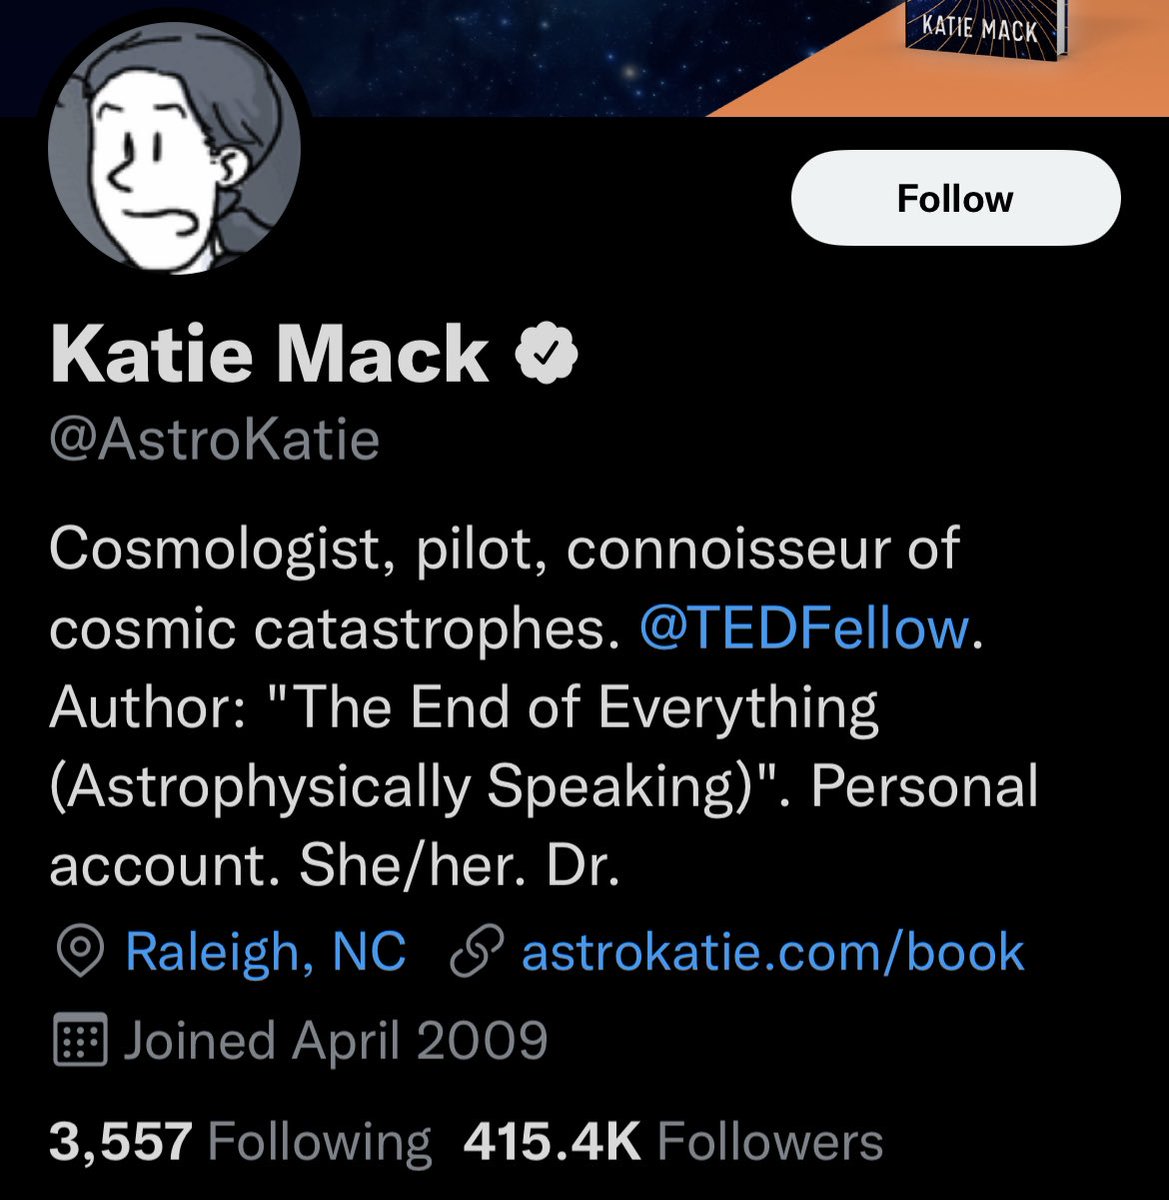This screenshot has width=1169, height=1200.
Task: Click the profile bio description text
Action: pyautogui.click(x=544, y=707)
